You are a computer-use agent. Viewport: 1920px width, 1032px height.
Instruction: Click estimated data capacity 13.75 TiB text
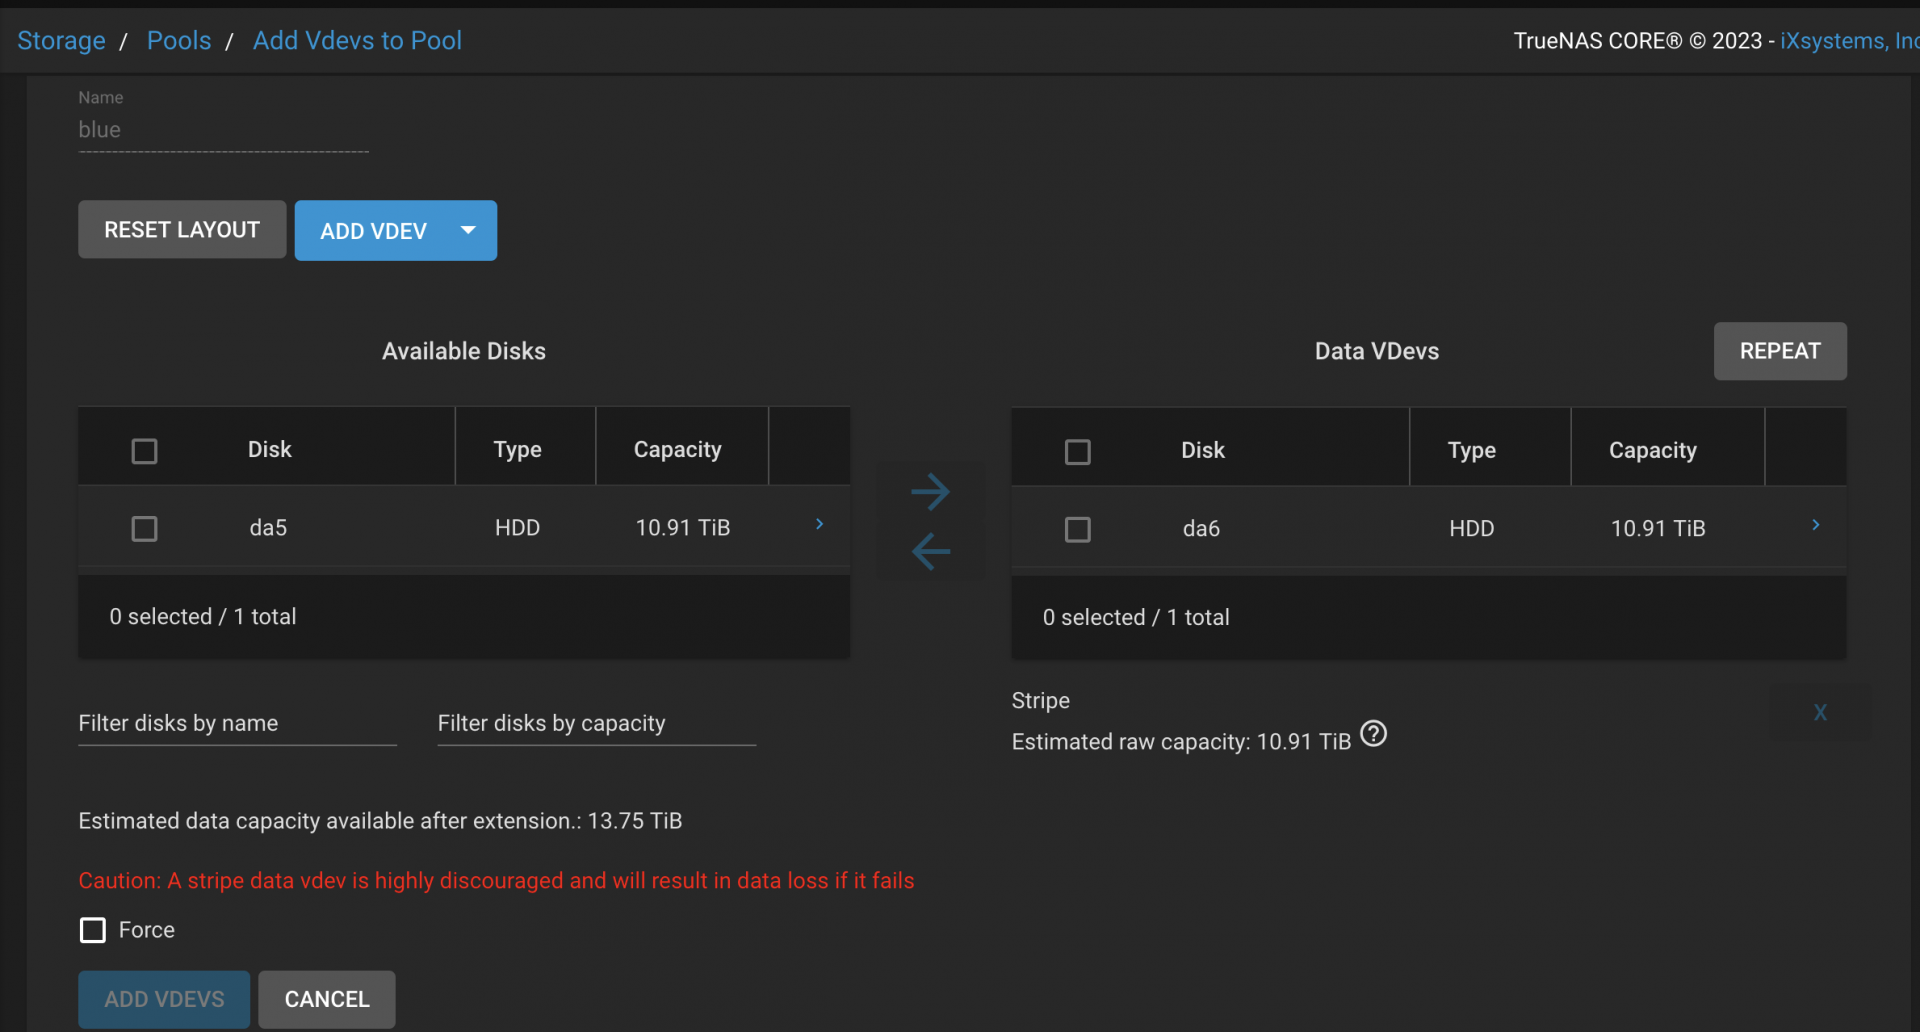pos(380,821)
